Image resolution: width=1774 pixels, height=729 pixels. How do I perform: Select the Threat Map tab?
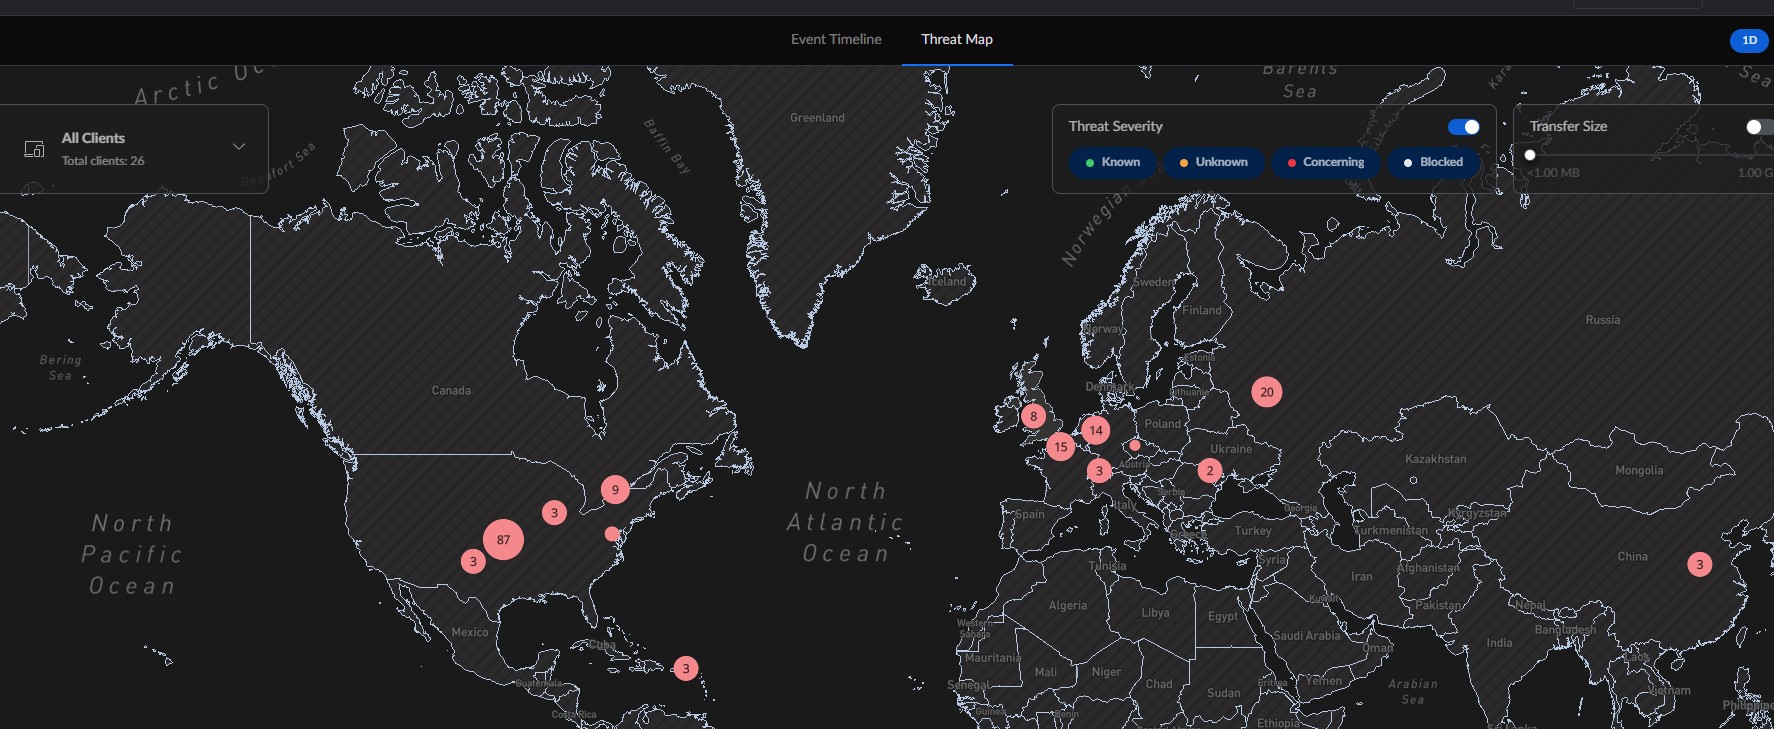(x=956, y=39)
